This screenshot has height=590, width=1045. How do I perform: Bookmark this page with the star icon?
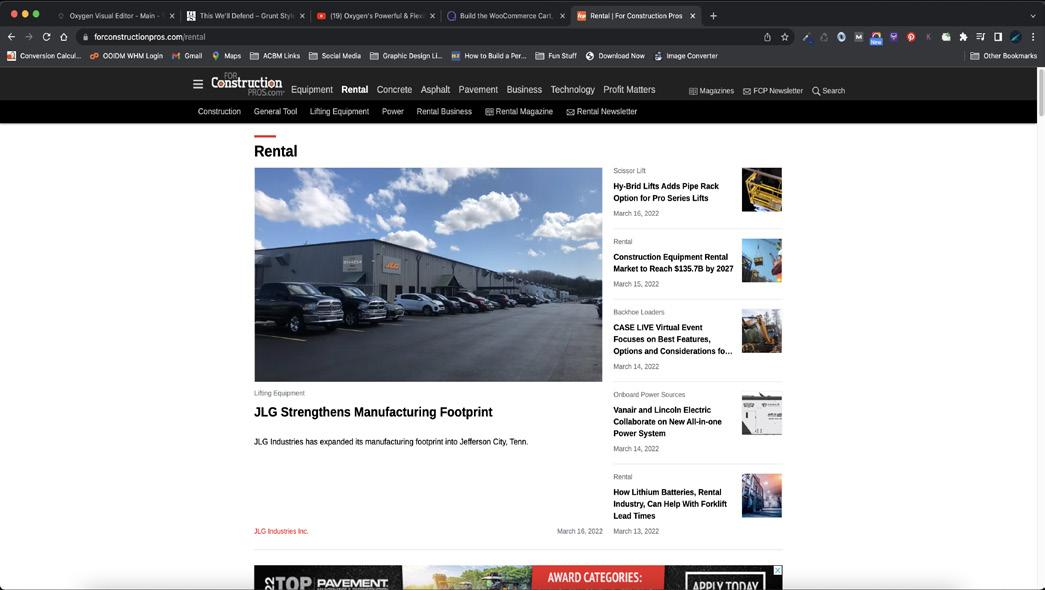(x=784, y=37)
